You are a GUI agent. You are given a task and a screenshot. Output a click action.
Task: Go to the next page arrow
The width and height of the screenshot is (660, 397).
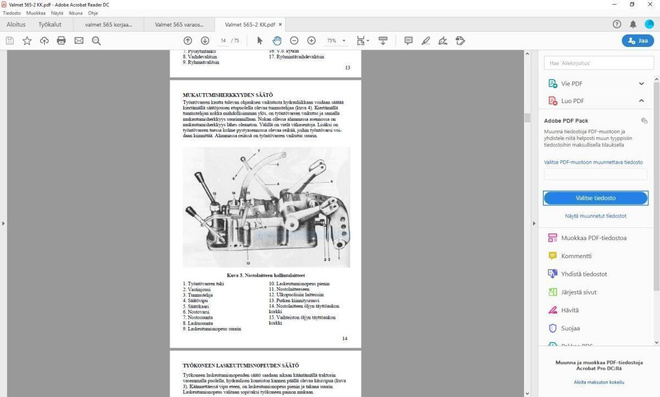205,41
